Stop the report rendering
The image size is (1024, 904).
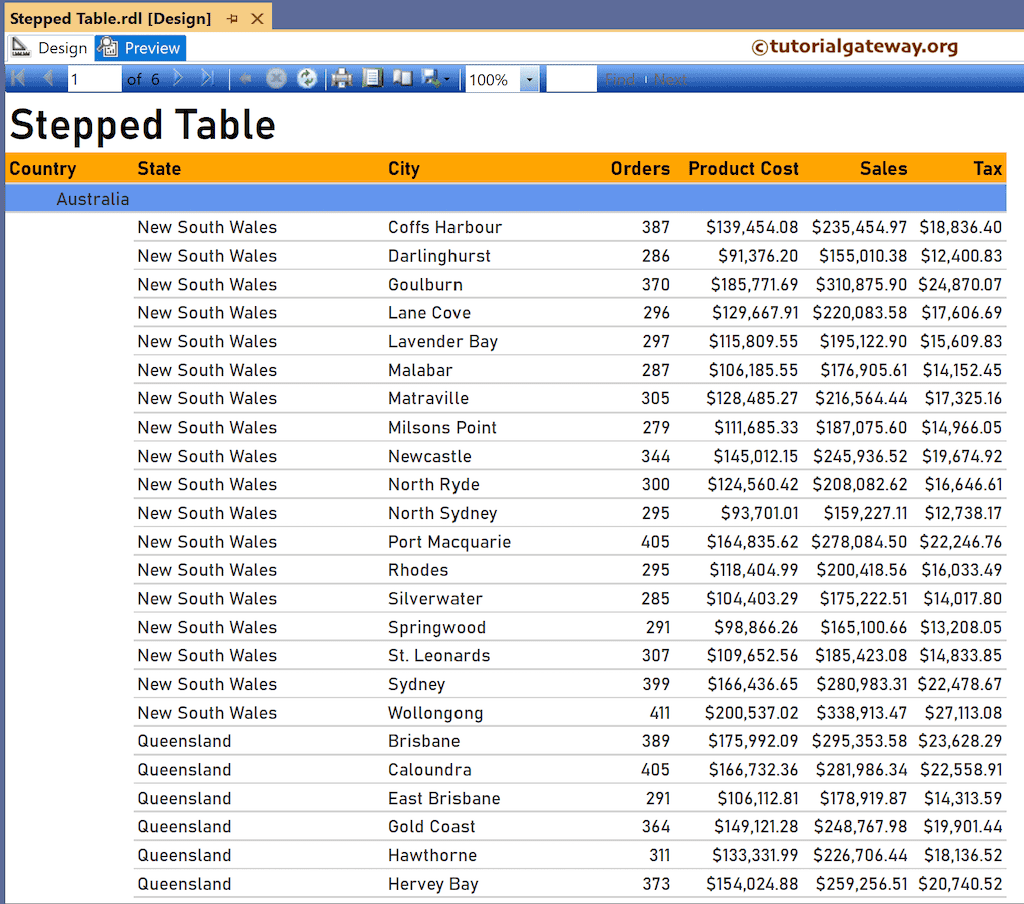276,78
